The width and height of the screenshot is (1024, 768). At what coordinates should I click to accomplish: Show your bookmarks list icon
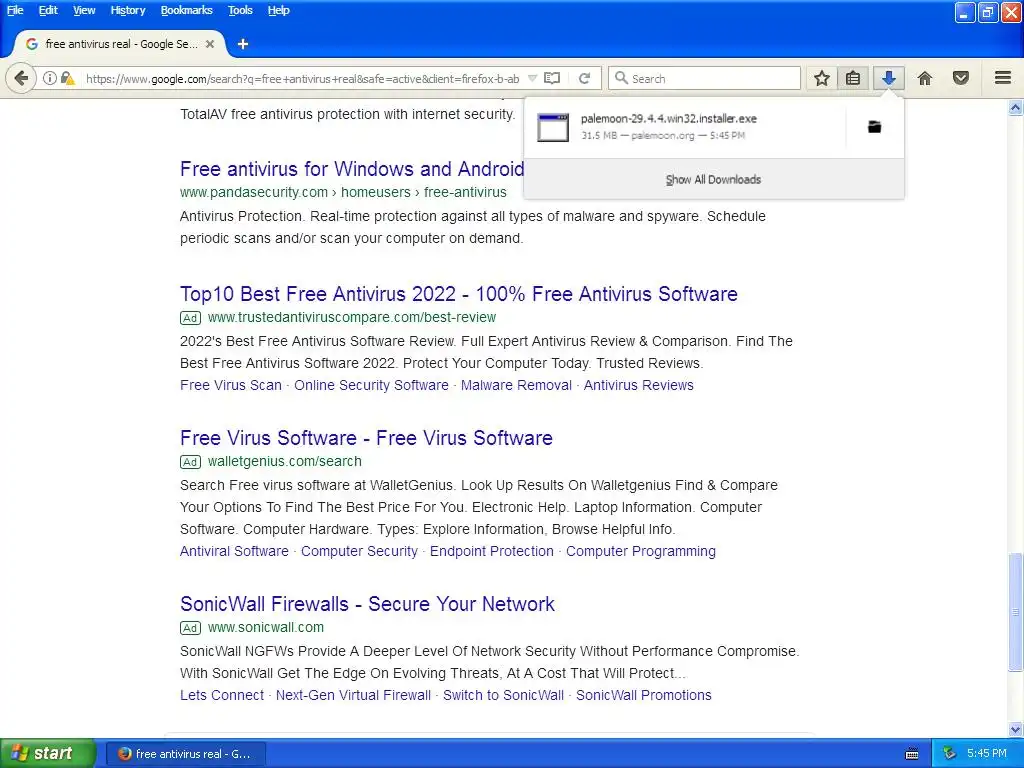(x=853, y=78)
